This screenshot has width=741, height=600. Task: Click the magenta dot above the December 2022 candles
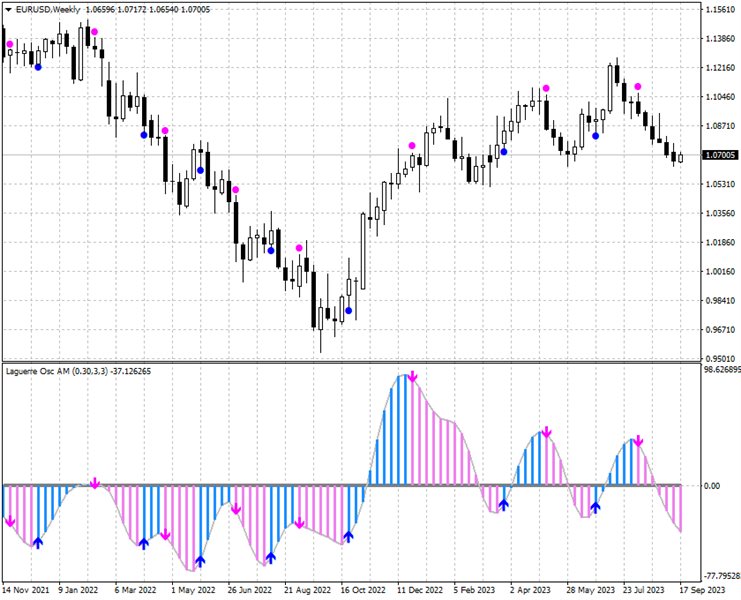pyautogui.click(x=412, y=146)
